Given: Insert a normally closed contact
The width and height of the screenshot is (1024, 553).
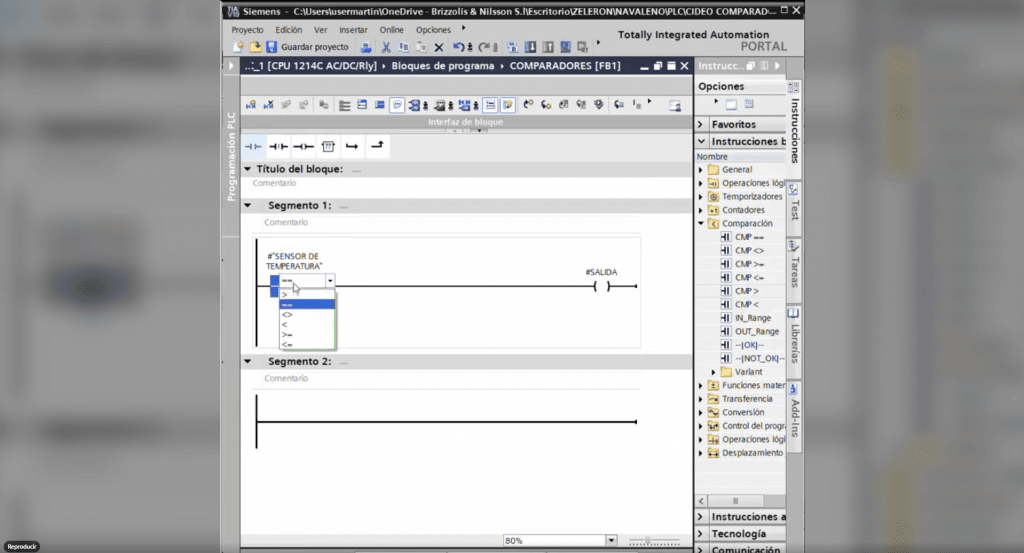Looking at the screenshot, I should (x=278, y=147).
